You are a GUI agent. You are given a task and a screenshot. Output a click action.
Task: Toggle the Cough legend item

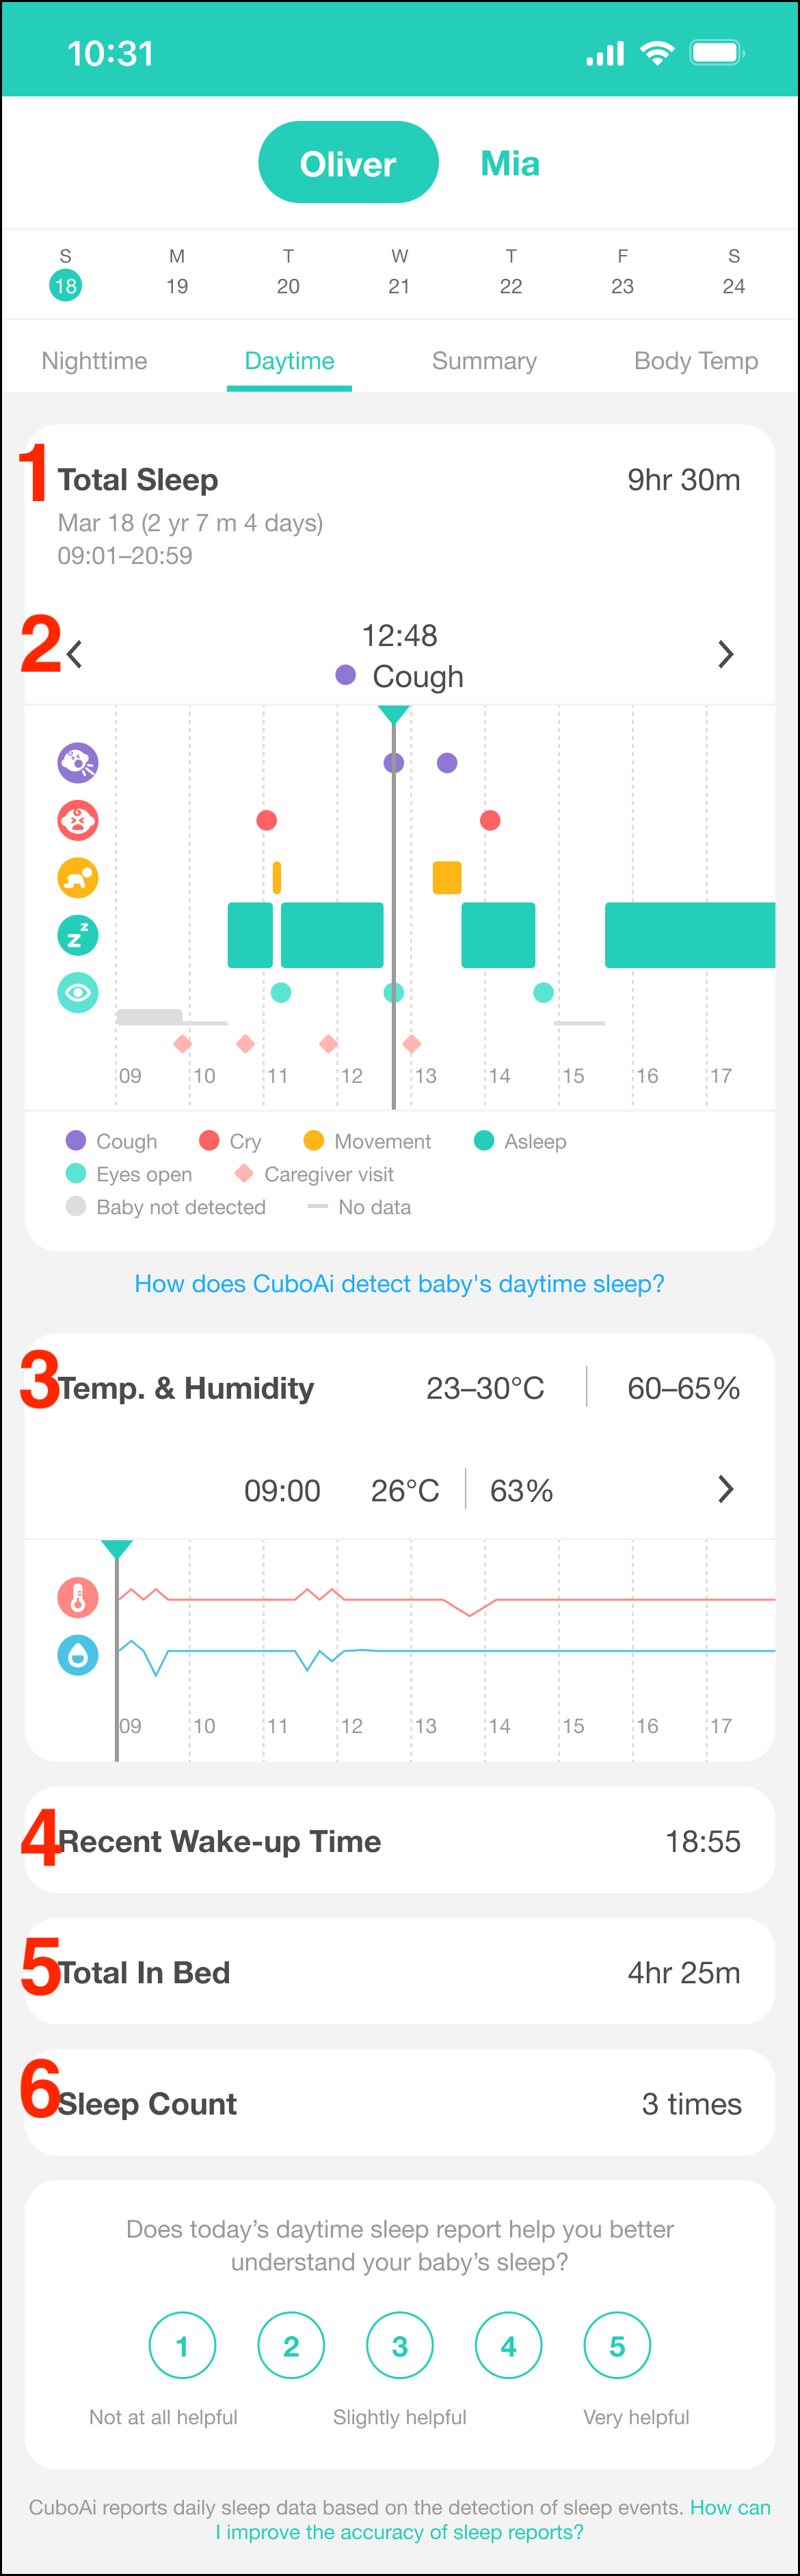[x=112, y=1141]
